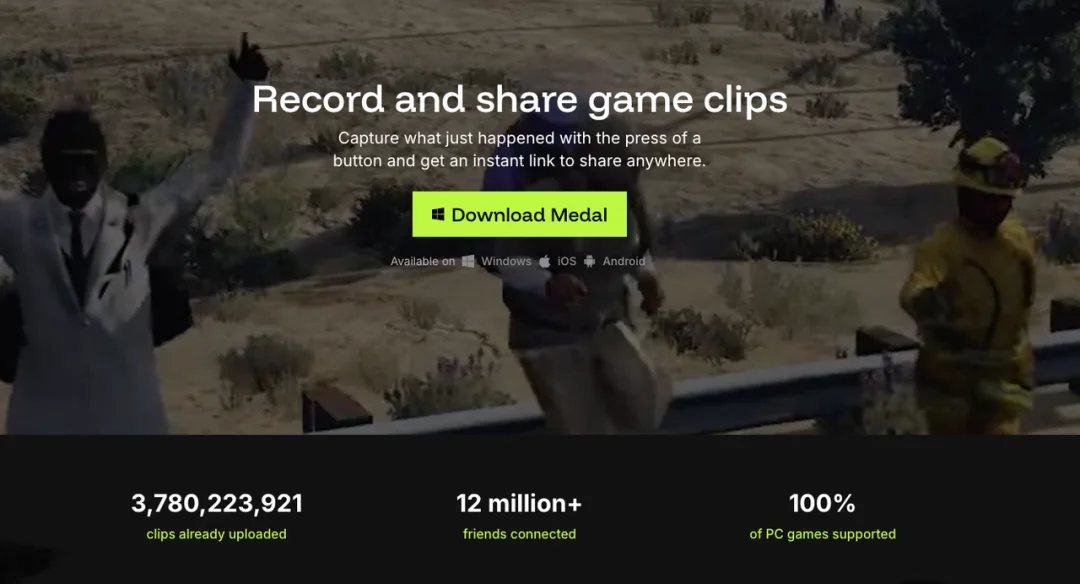This screenshot has width=1080, height=584.
Task: Click the "clips already uploaded" label
Action: [216, 534]
